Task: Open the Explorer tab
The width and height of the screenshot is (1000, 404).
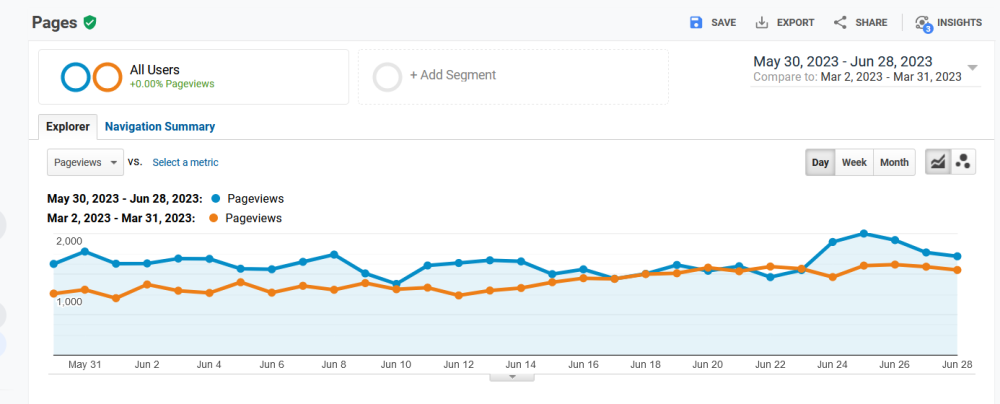Action: (x=68, y=127)
